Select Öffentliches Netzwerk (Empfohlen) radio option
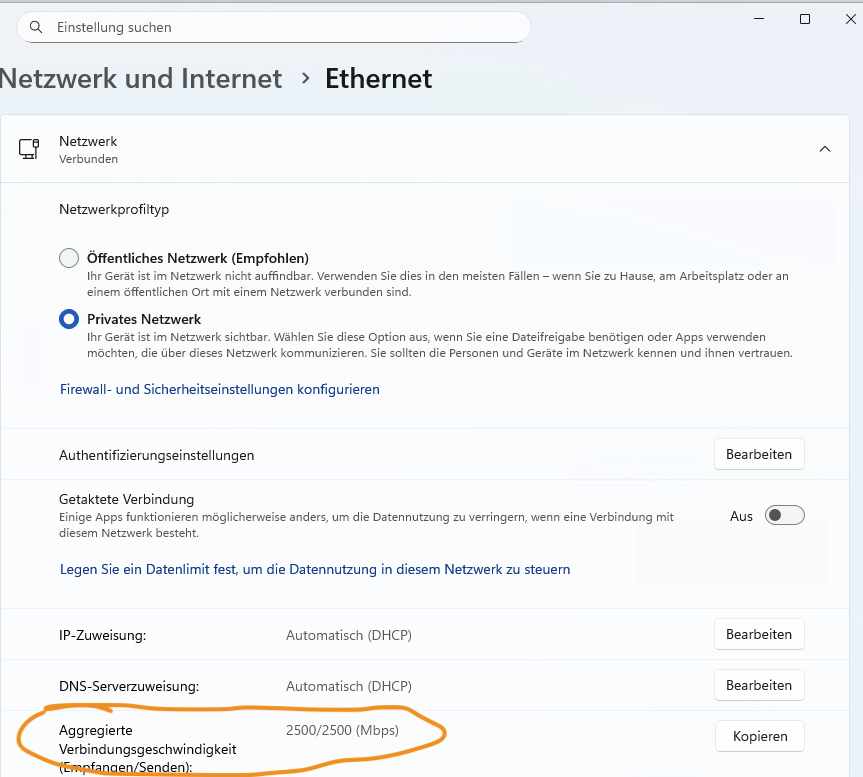The image size is (863, 777). 69,258
